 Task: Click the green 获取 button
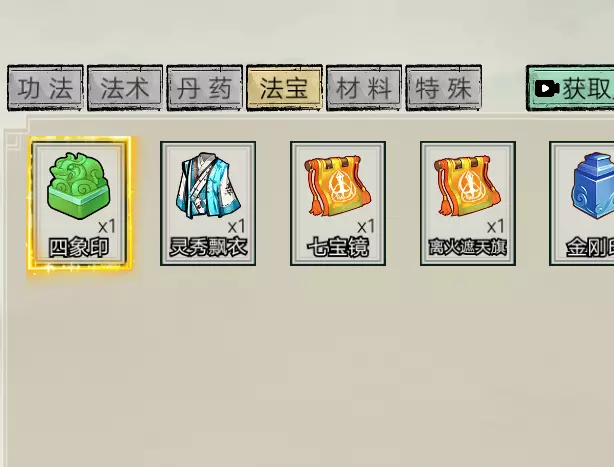tap(570, 88)
